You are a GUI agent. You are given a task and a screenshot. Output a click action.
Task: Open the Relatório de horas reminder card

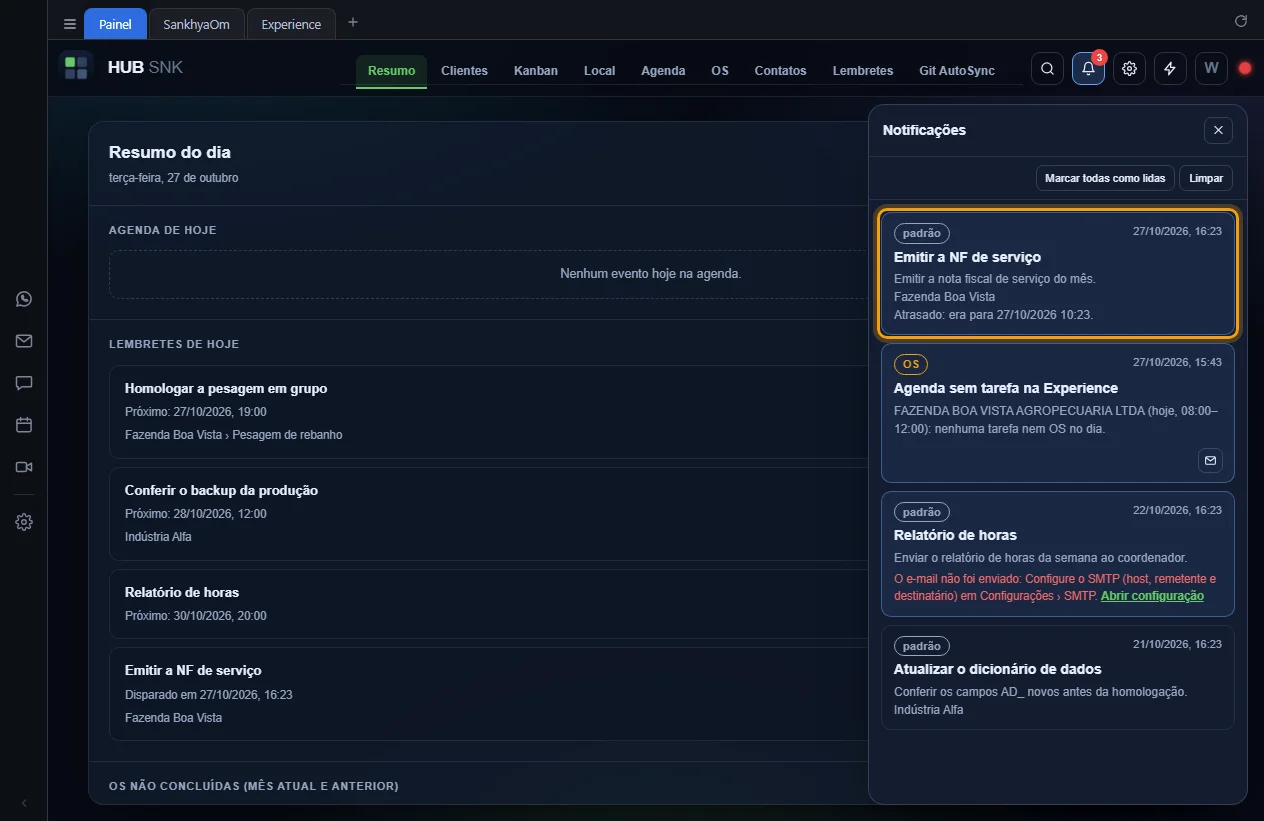[x=490, y=604]
